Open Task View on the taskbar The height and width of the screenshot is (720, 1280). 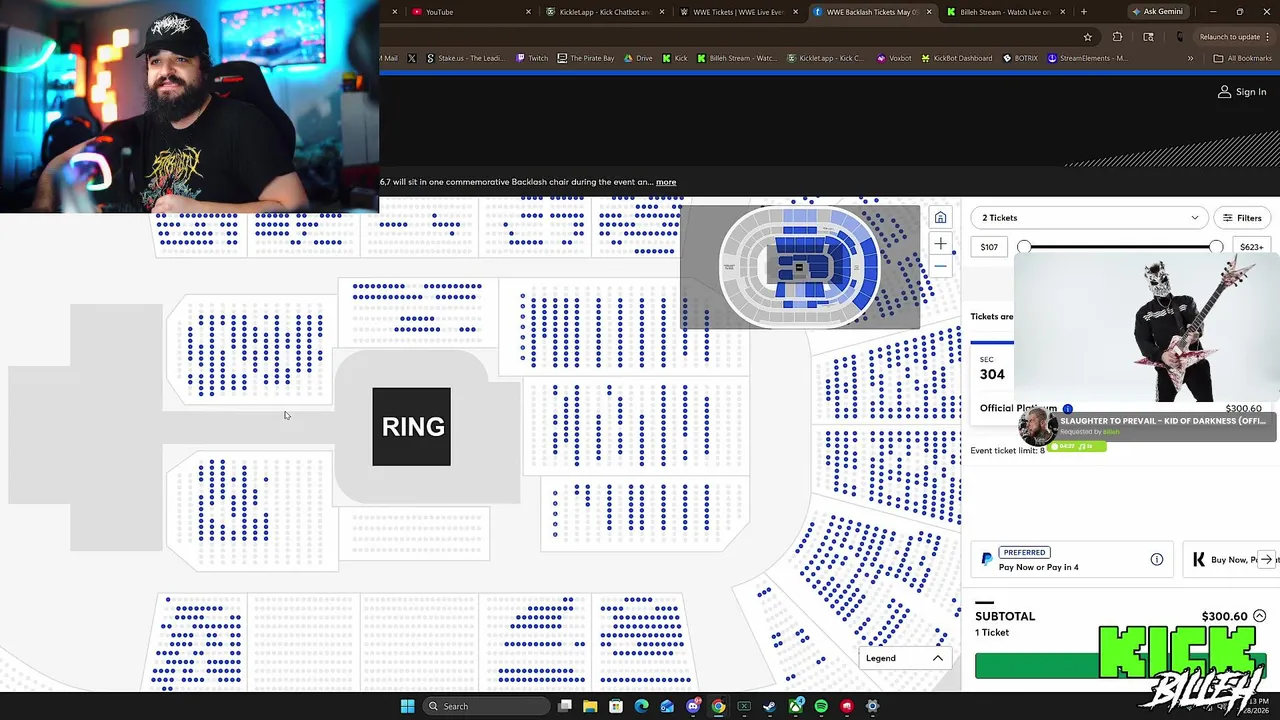click(x=565, y=706)
